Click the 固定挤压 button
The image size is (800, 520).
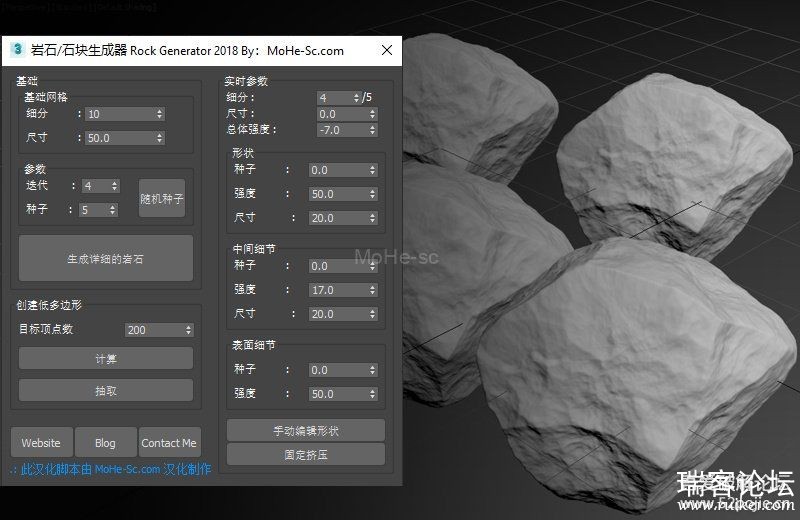(306, 454)
